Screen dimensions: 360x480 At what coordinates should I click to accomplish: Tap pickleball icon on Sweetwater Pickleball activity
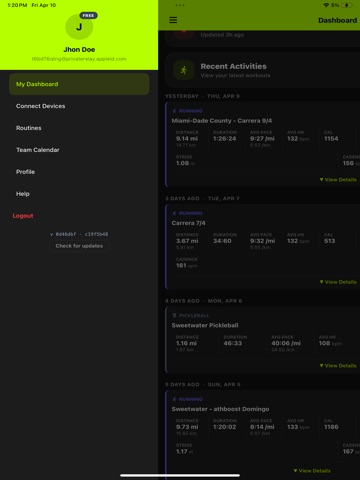pyautogui.click(x=174, y=315)
